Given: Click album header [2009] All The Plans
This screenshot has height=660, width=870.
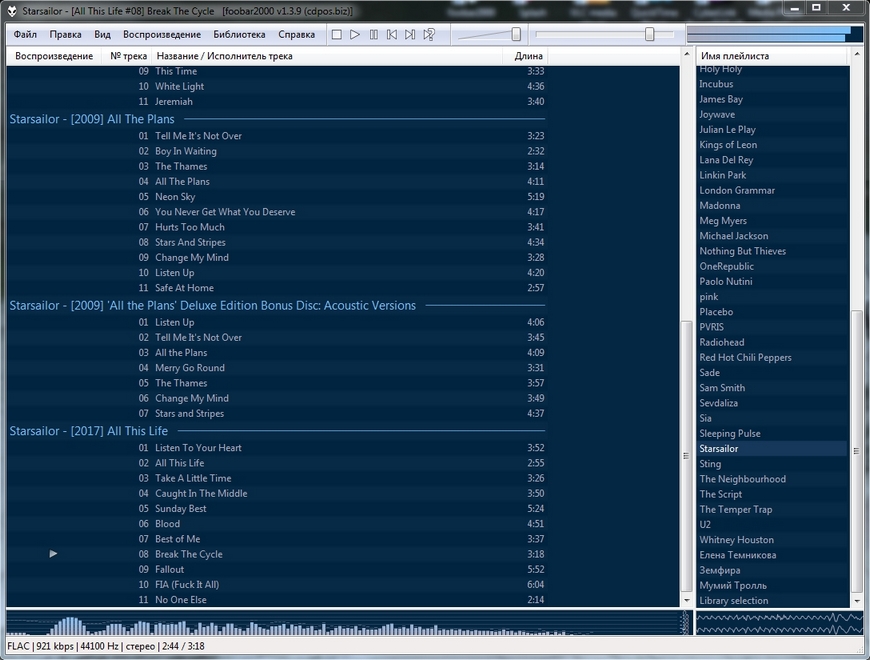Looking at the screenshot, I should 277,119.
